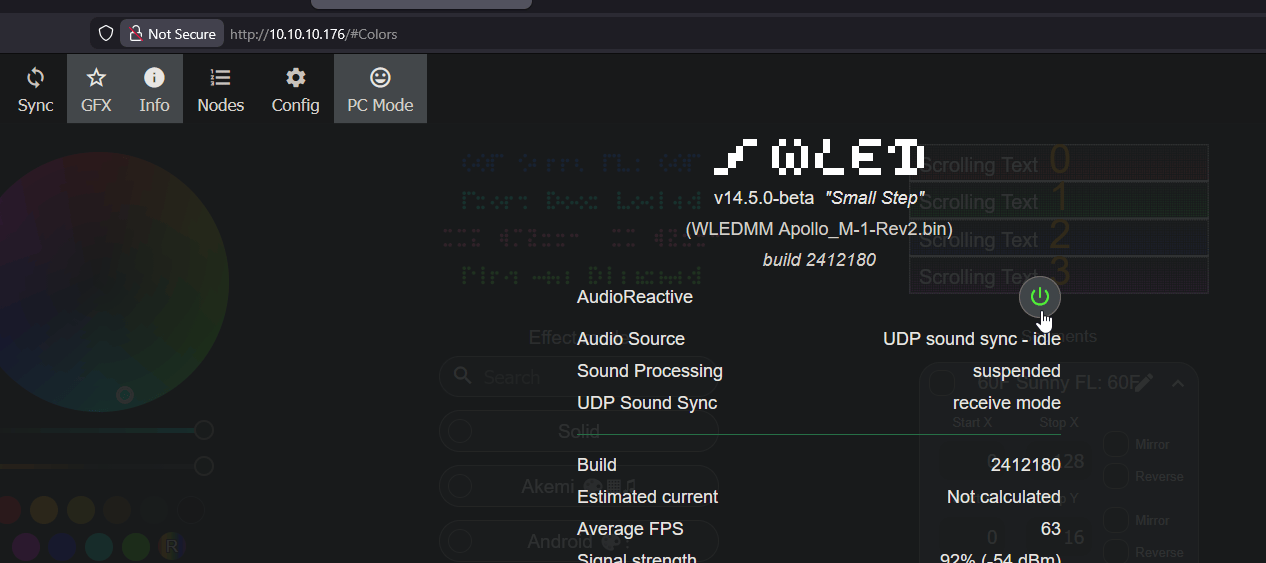This screenshot has height=563, width=1266.
Task: Close the Info panel via Info button
Action: (154, 89)
